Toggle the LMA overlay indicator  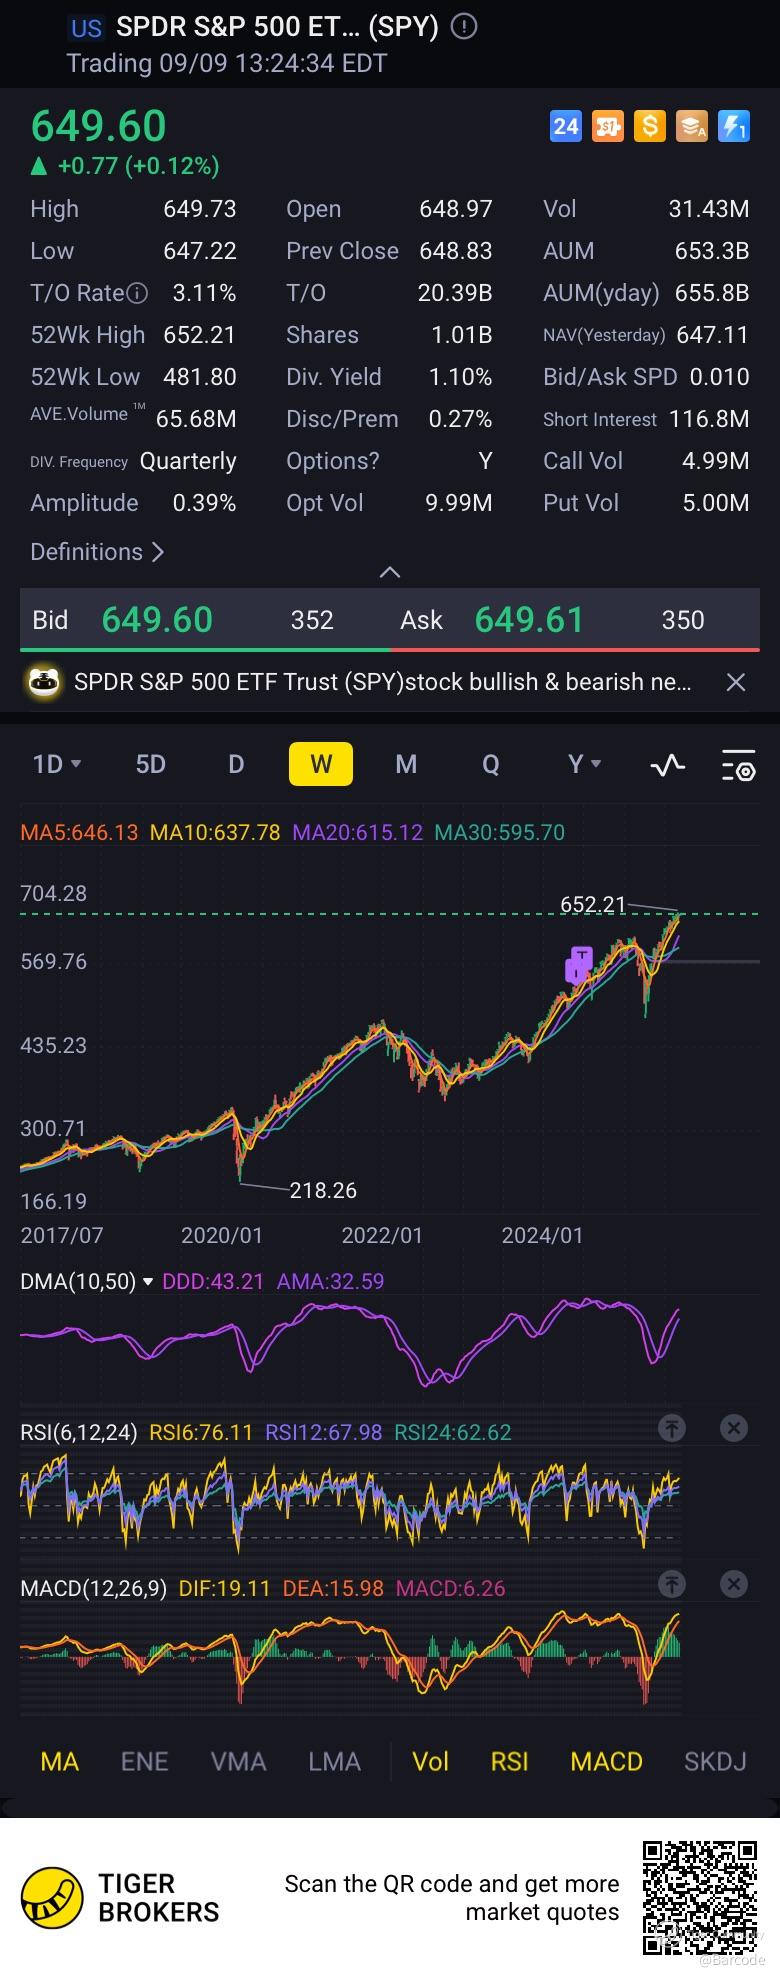point(334,1761)
